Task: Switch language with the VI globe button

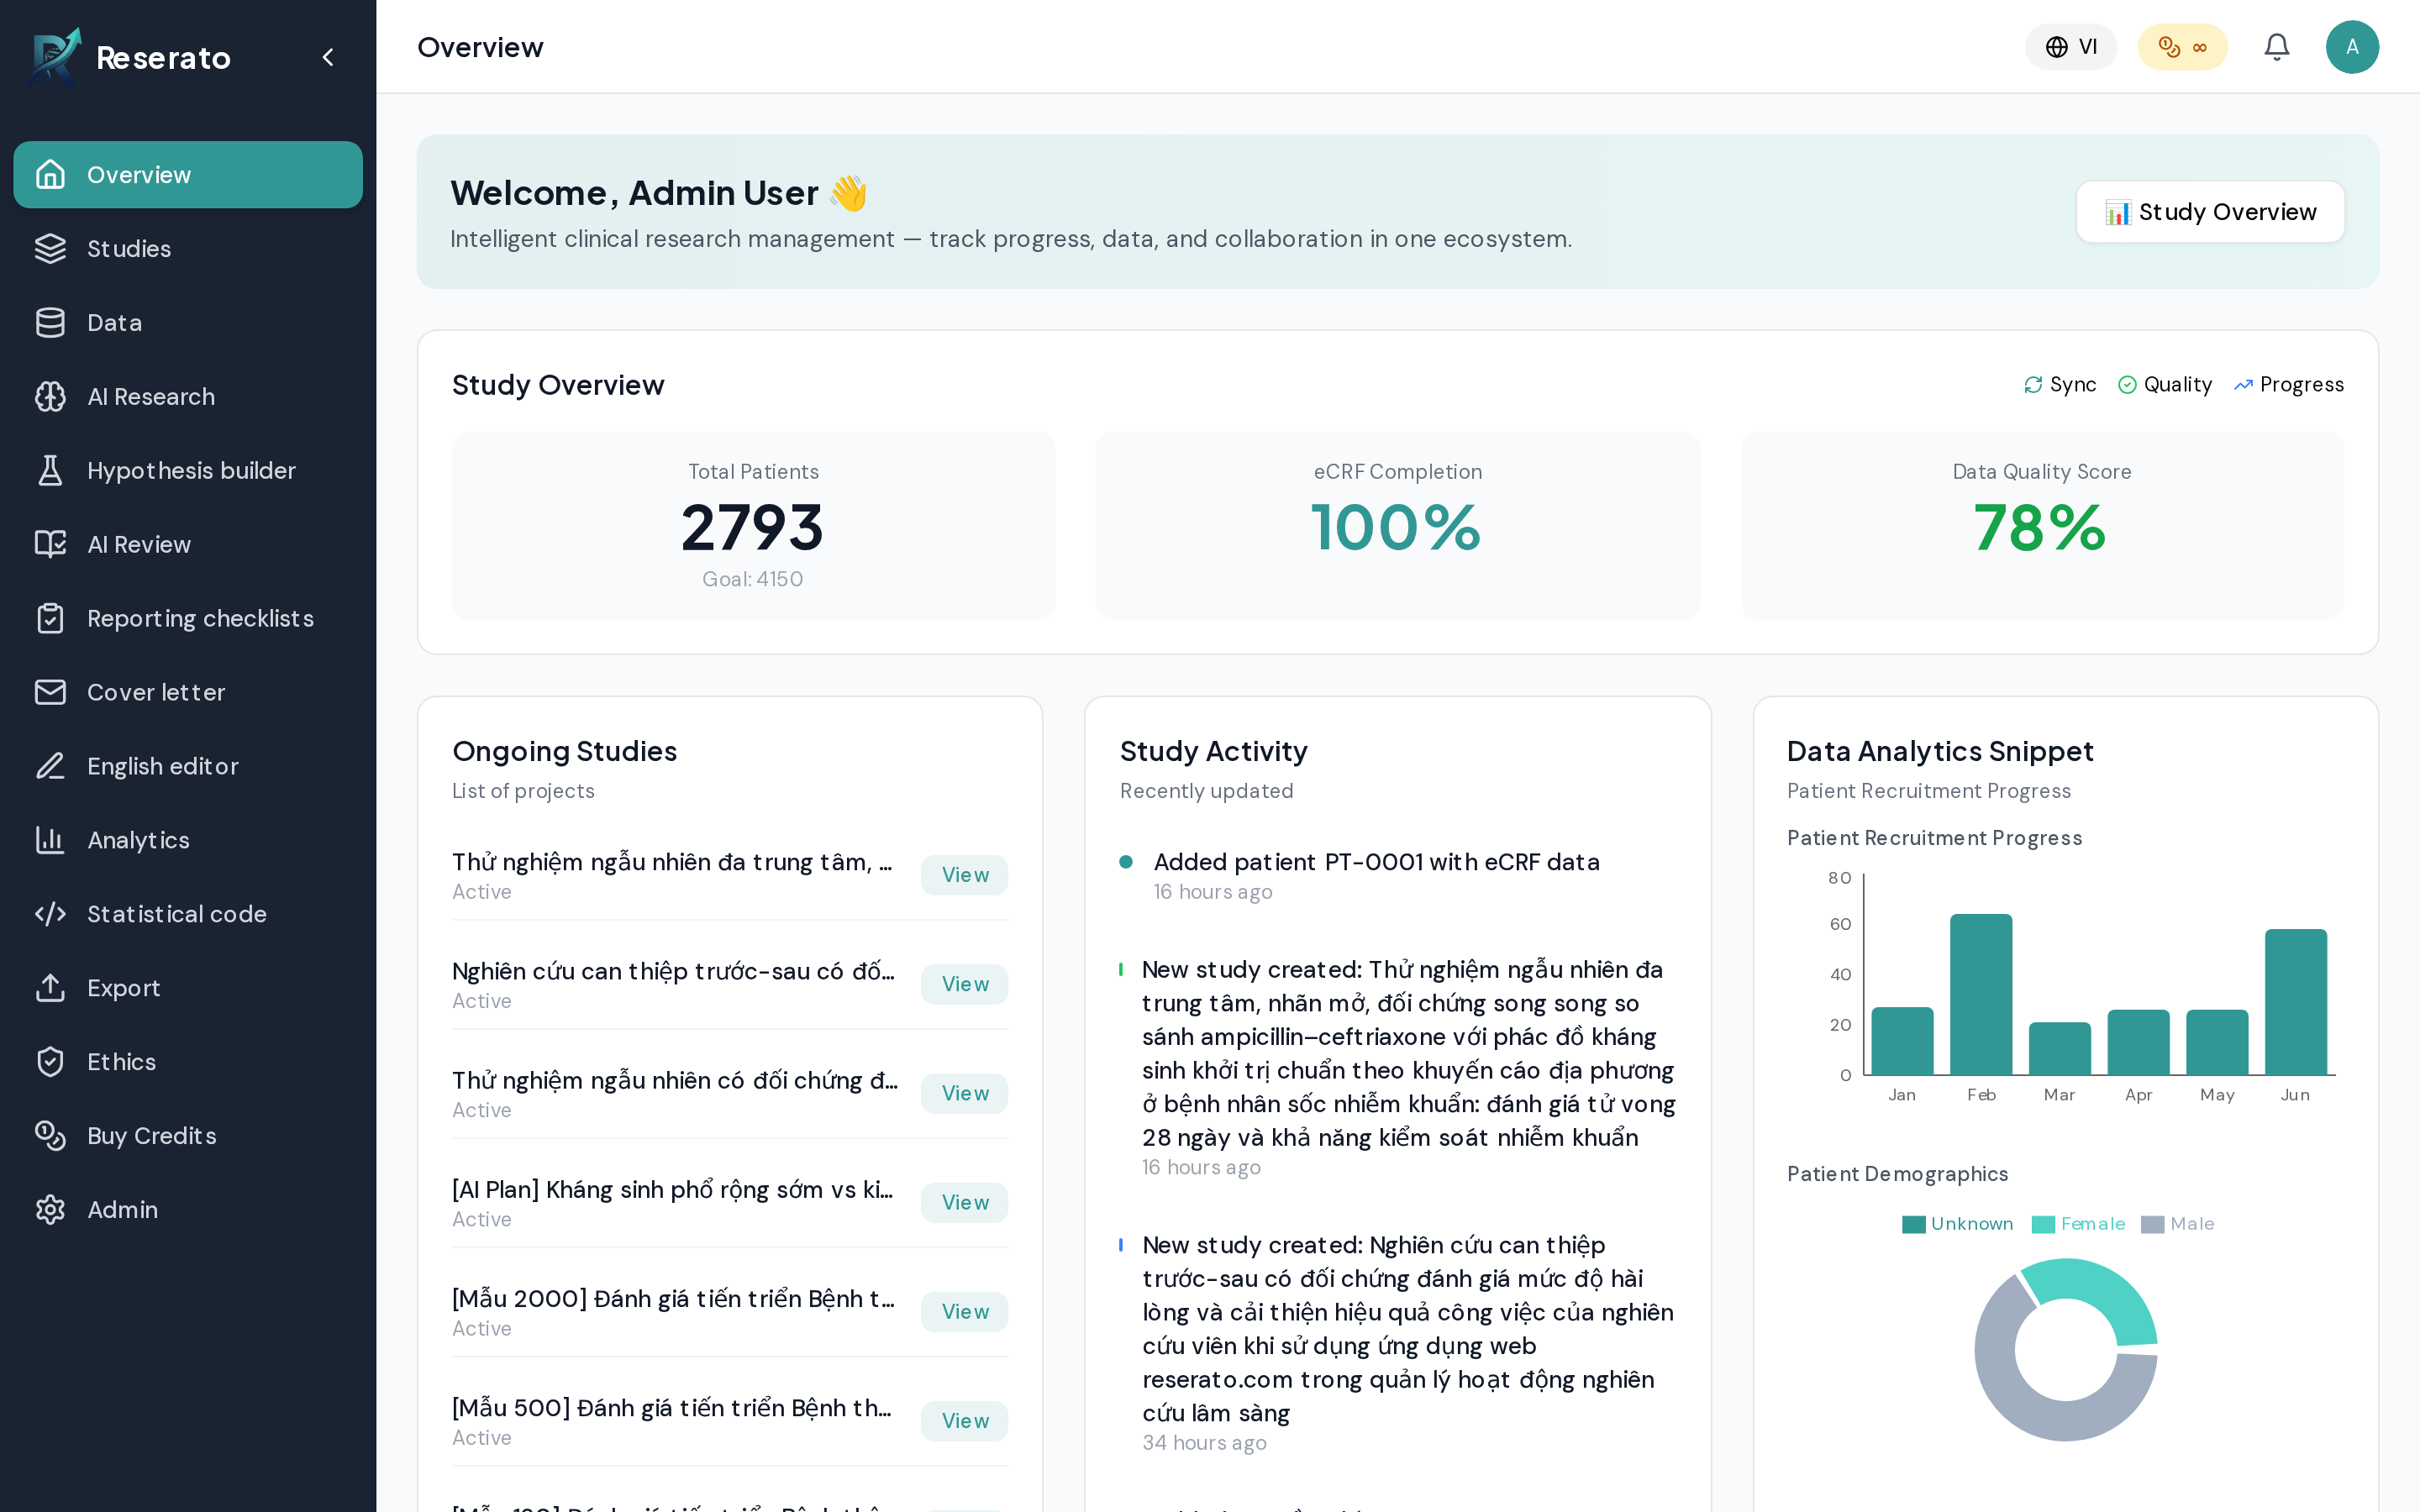Action: (2071, 47)
